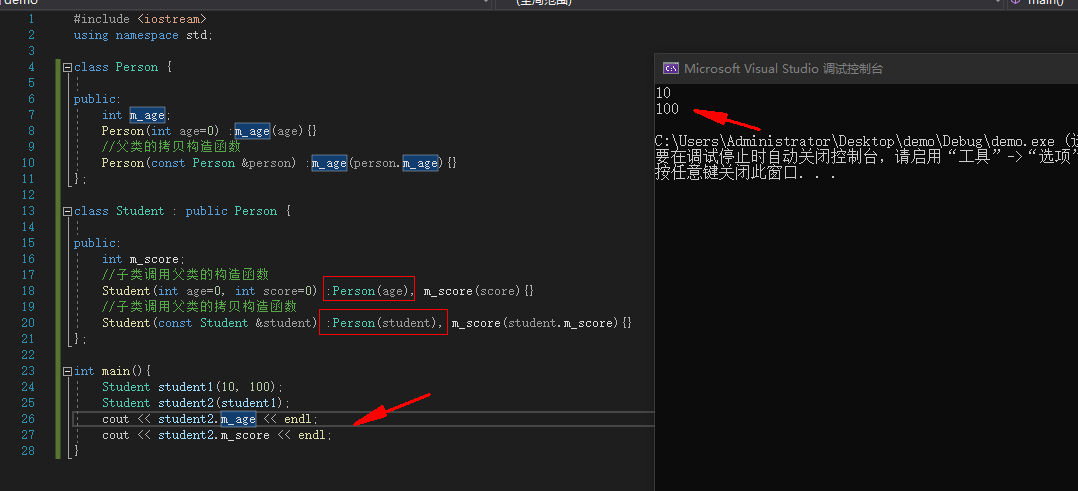Click m_age in the int declaration on line 7
This screenshot has width=1078, height=491.
click(x=147, y=115)
